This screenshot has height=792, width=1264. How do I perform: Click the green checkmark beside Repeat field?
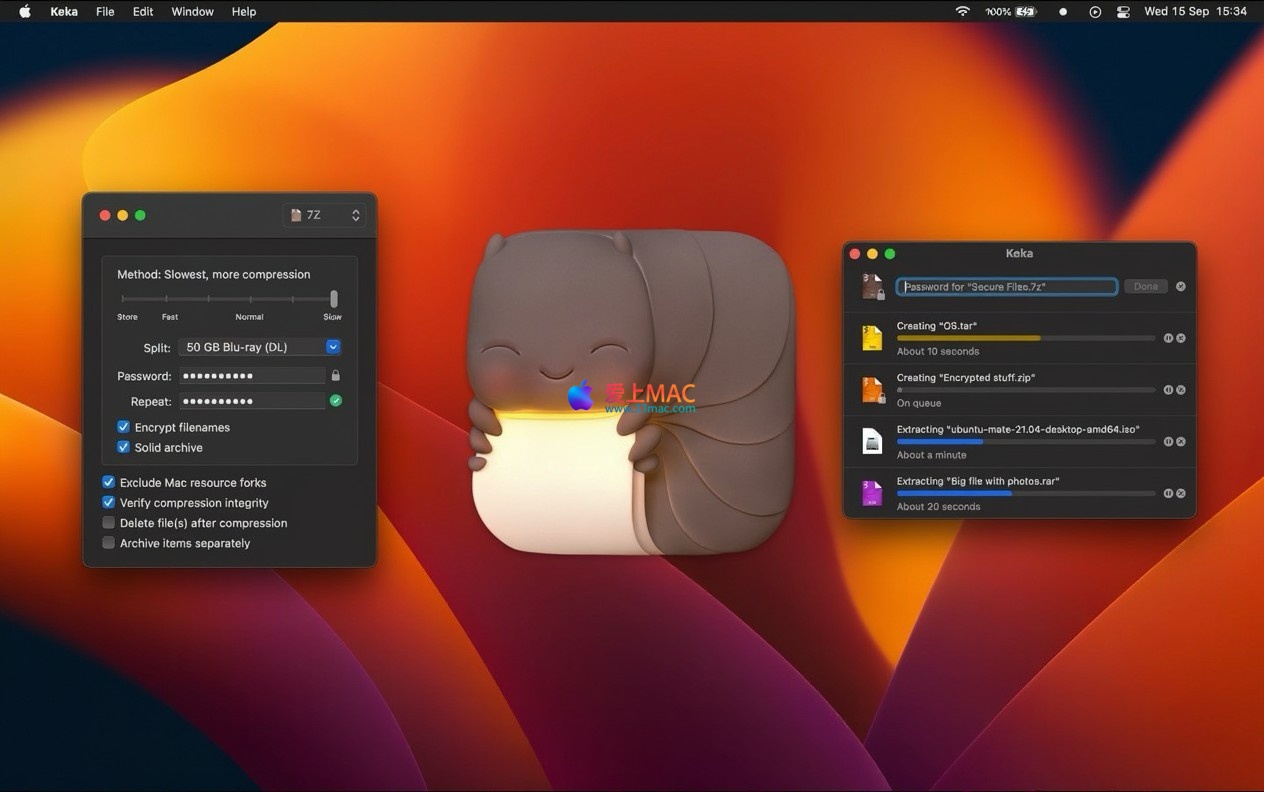(335, 401)
